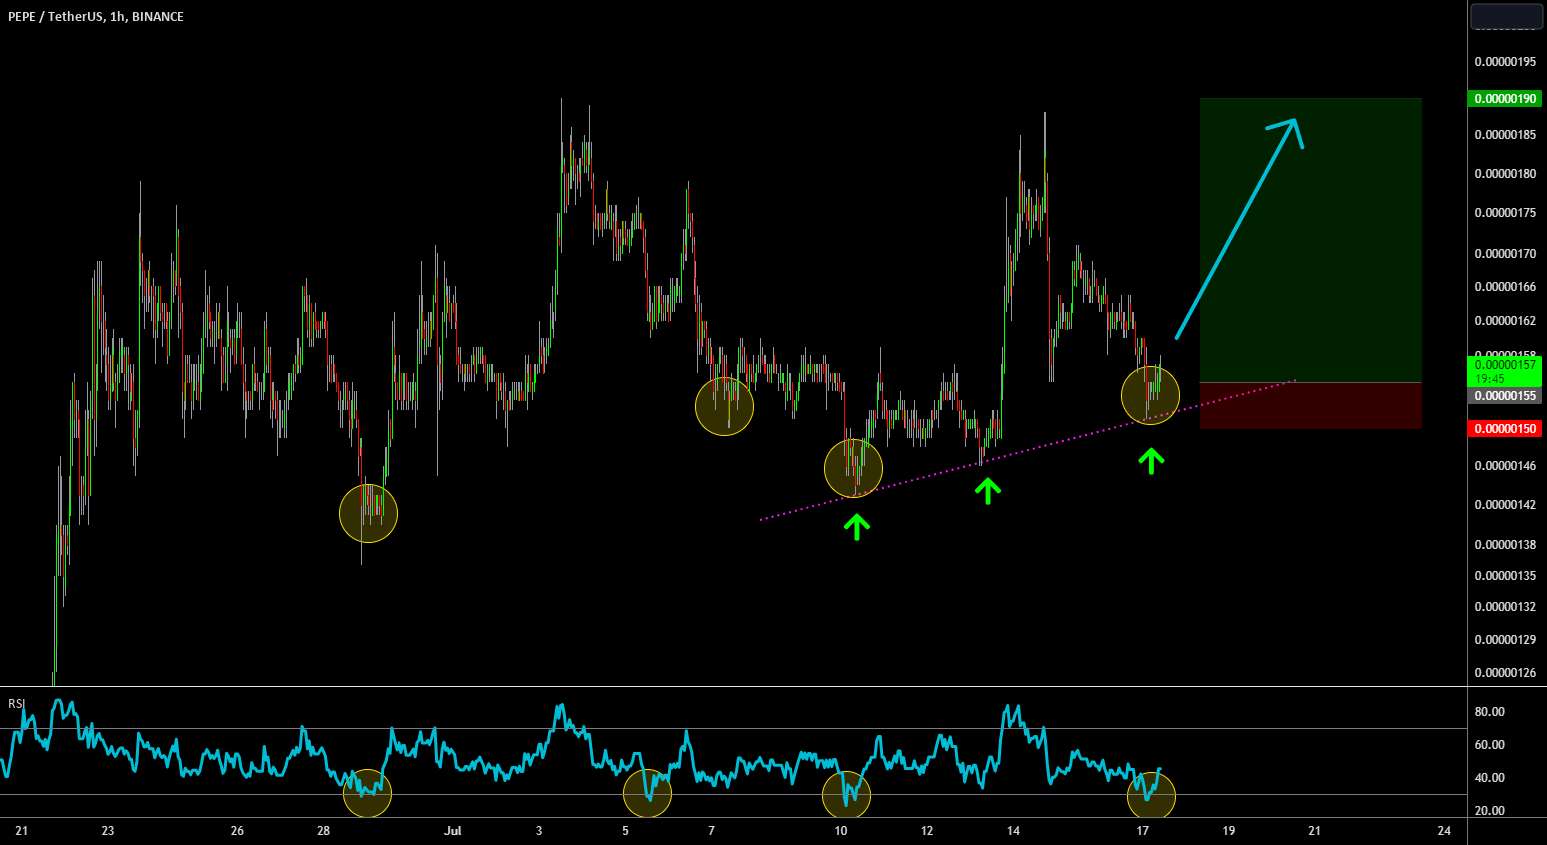Click the 0.00000185 price scale label
Image resolution: width=1547 pixels, height=845 pixels.
point(1505,134)
